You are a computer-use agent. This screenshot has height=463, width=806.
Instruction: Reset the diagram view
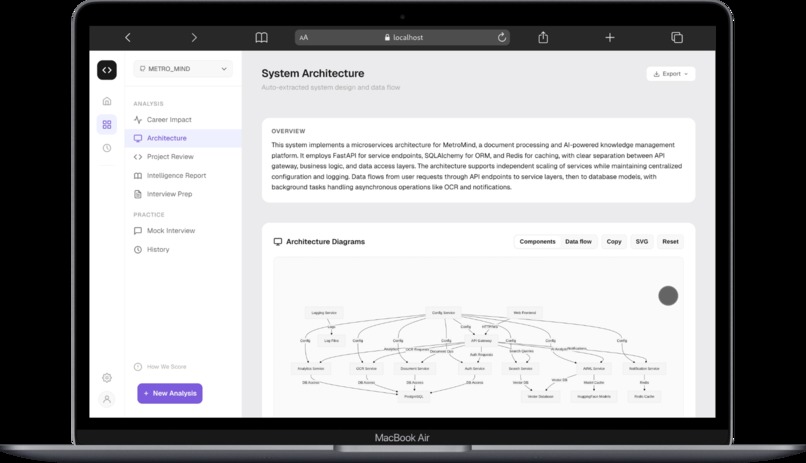tap(670, 242)
